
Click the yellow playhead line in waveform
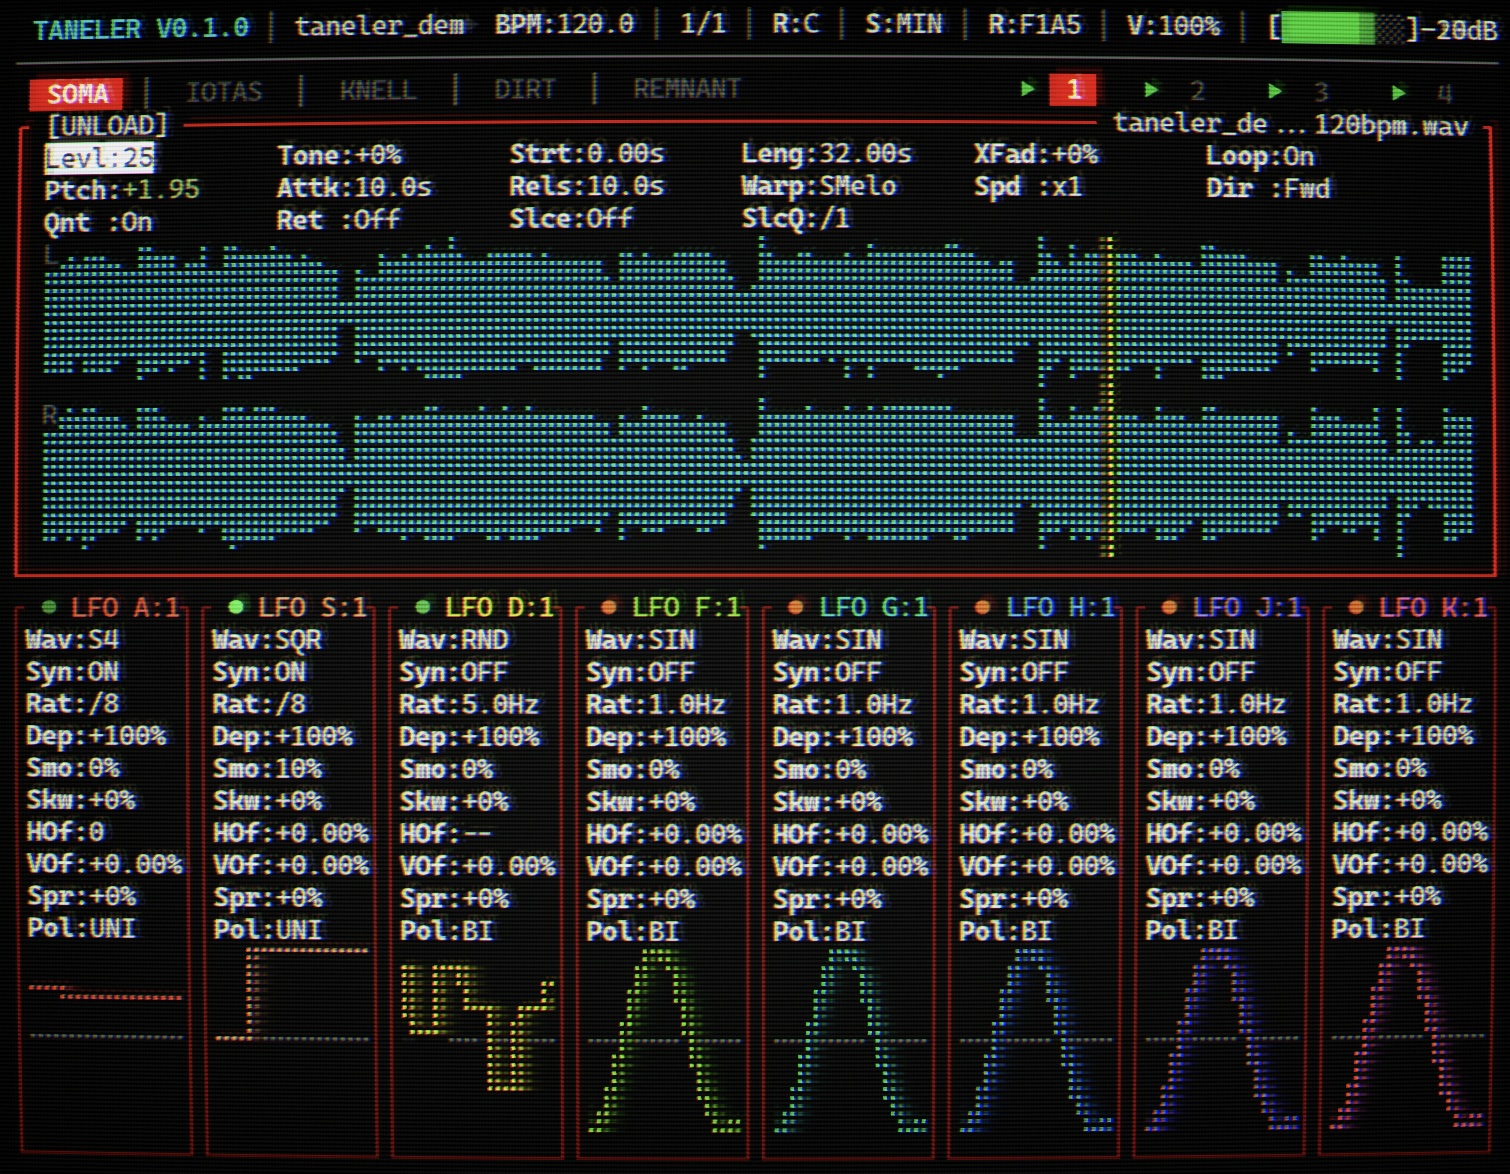click(x=1107, y=397)
